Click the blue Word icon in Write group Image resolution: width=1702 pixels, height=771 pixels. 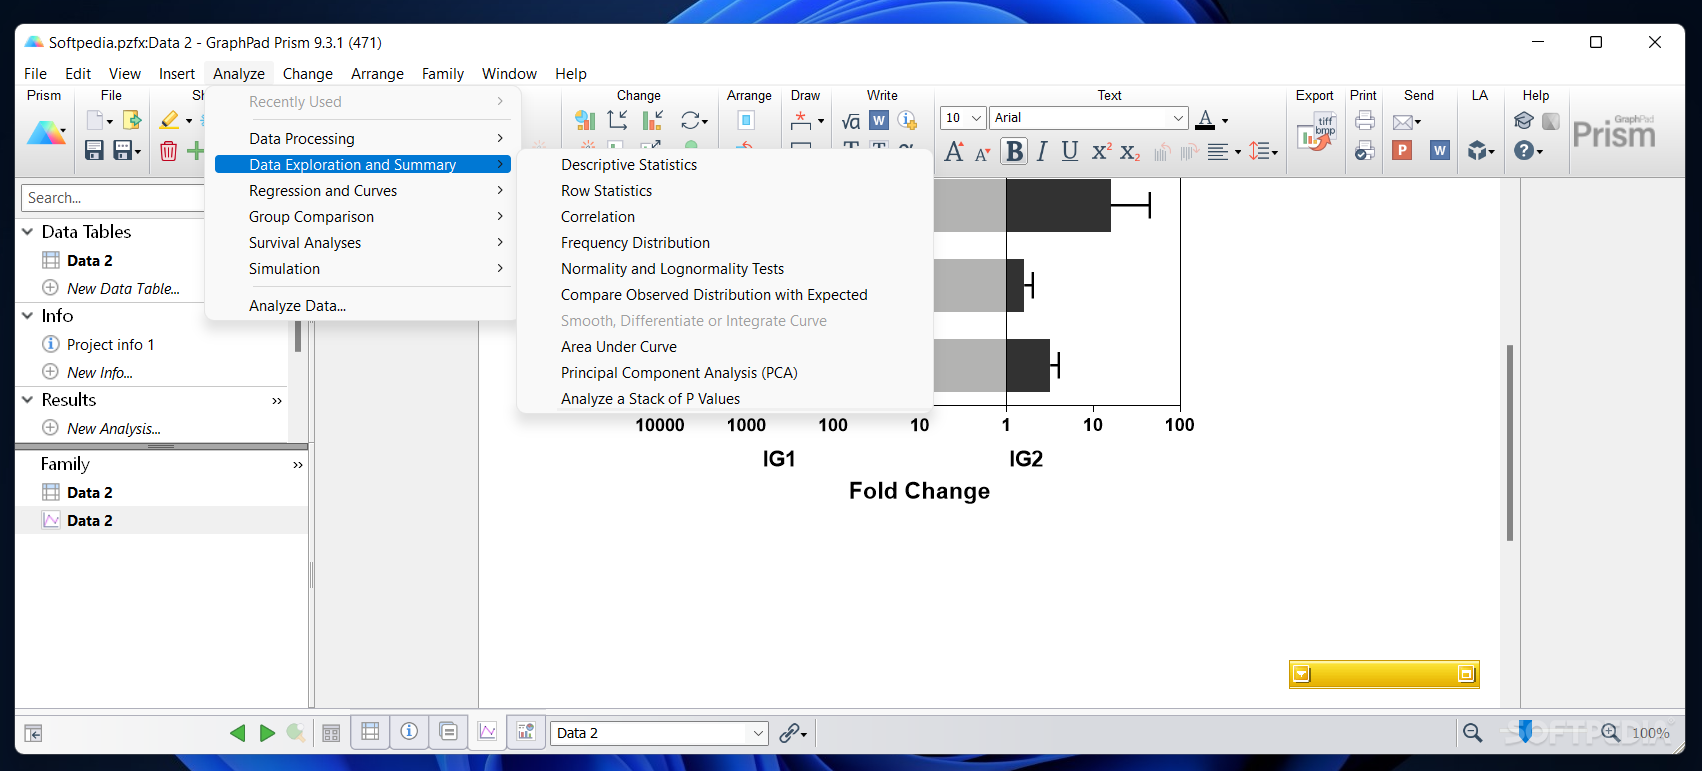(x=879, y=120)
